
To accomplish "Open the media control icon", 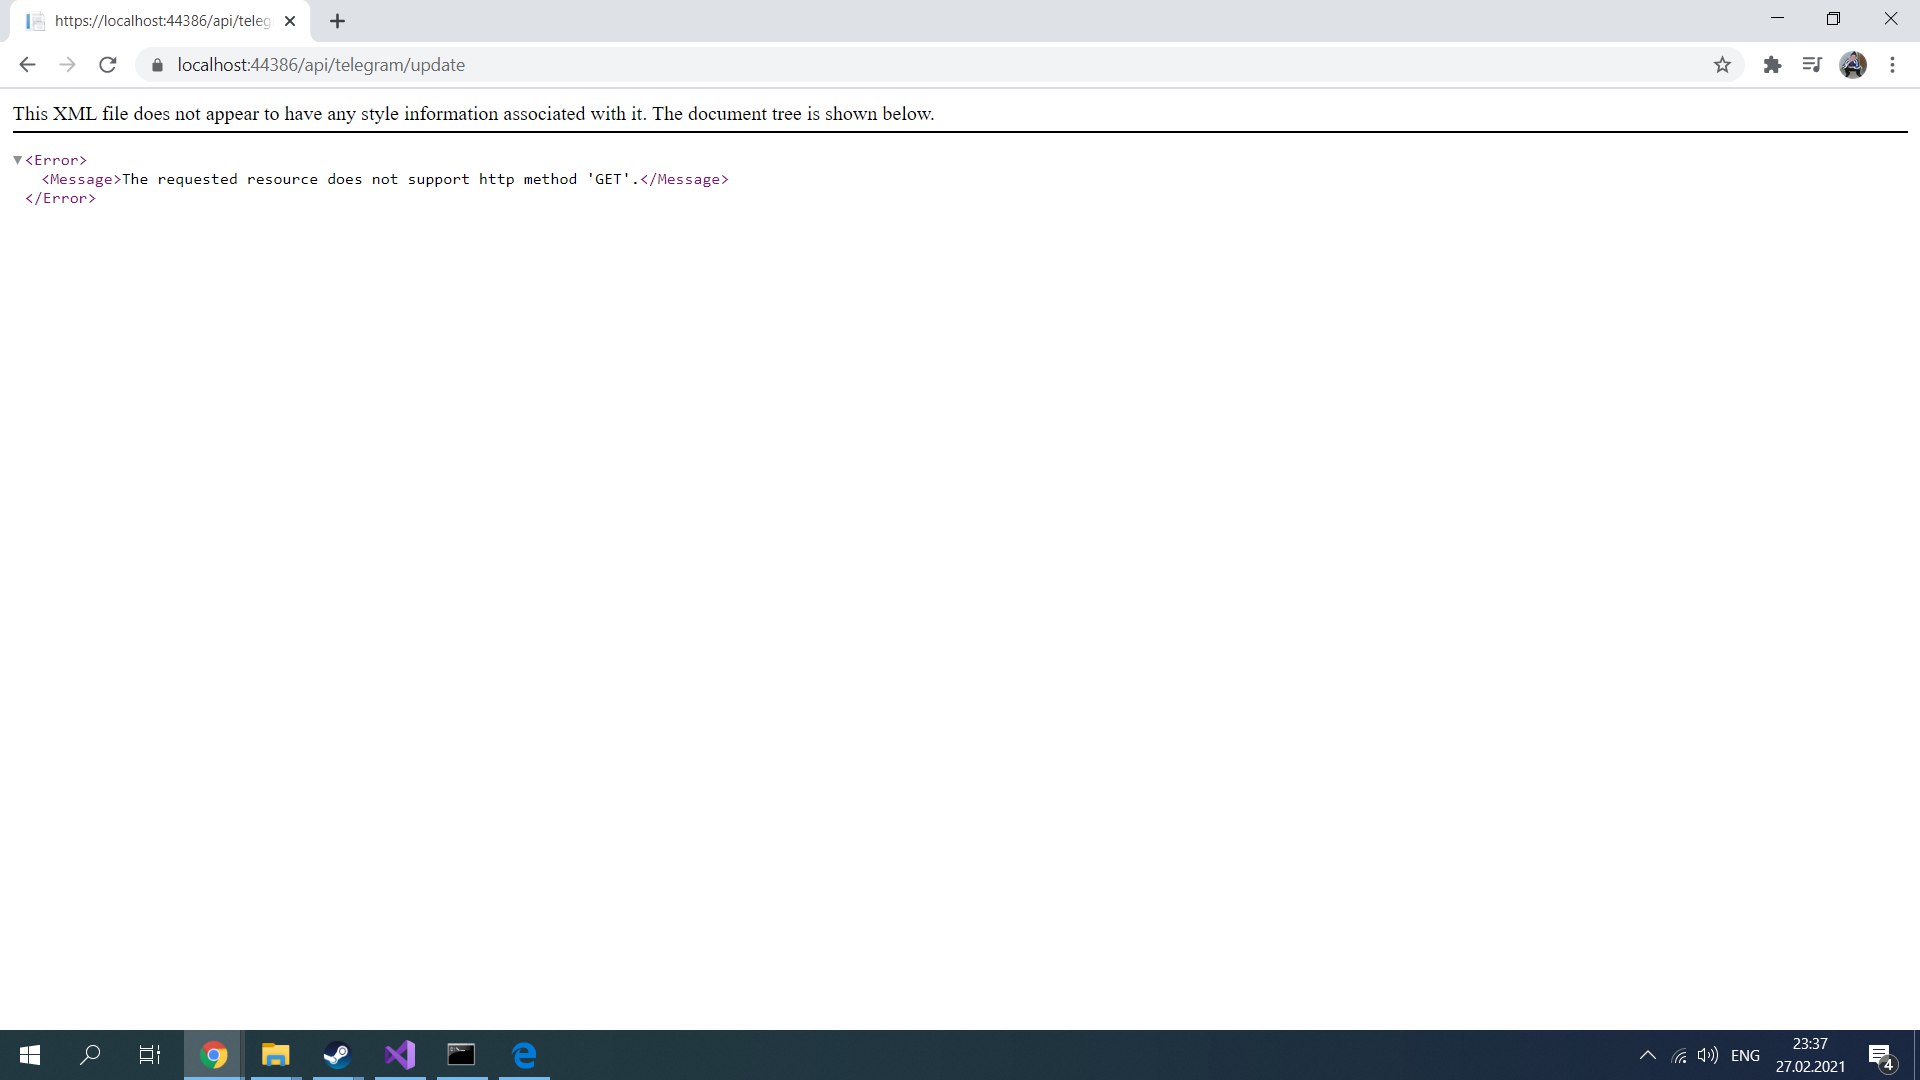I will [1812, 65].
